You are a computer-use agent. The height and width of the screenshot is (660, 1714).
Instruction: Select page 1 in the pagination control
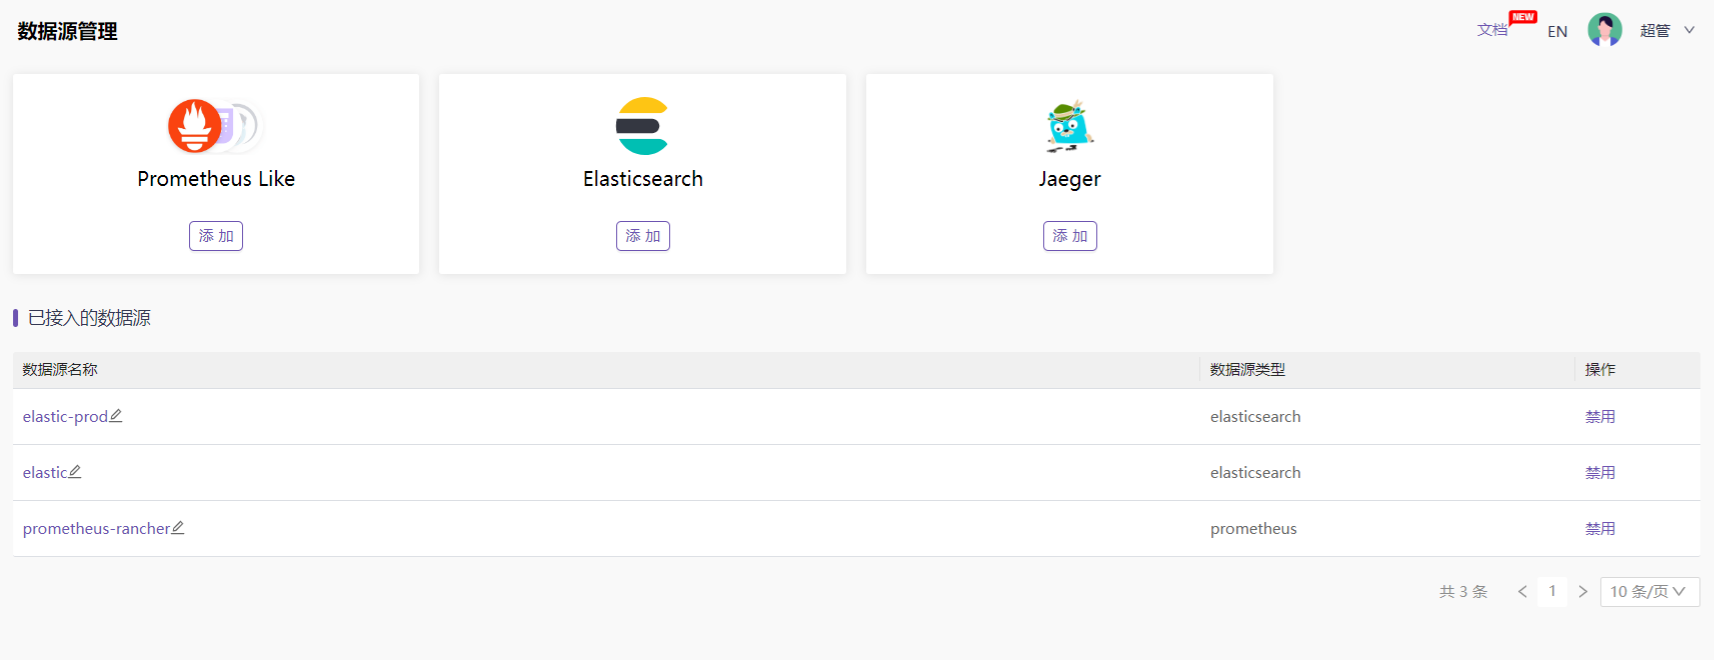tap(1552, 591)
